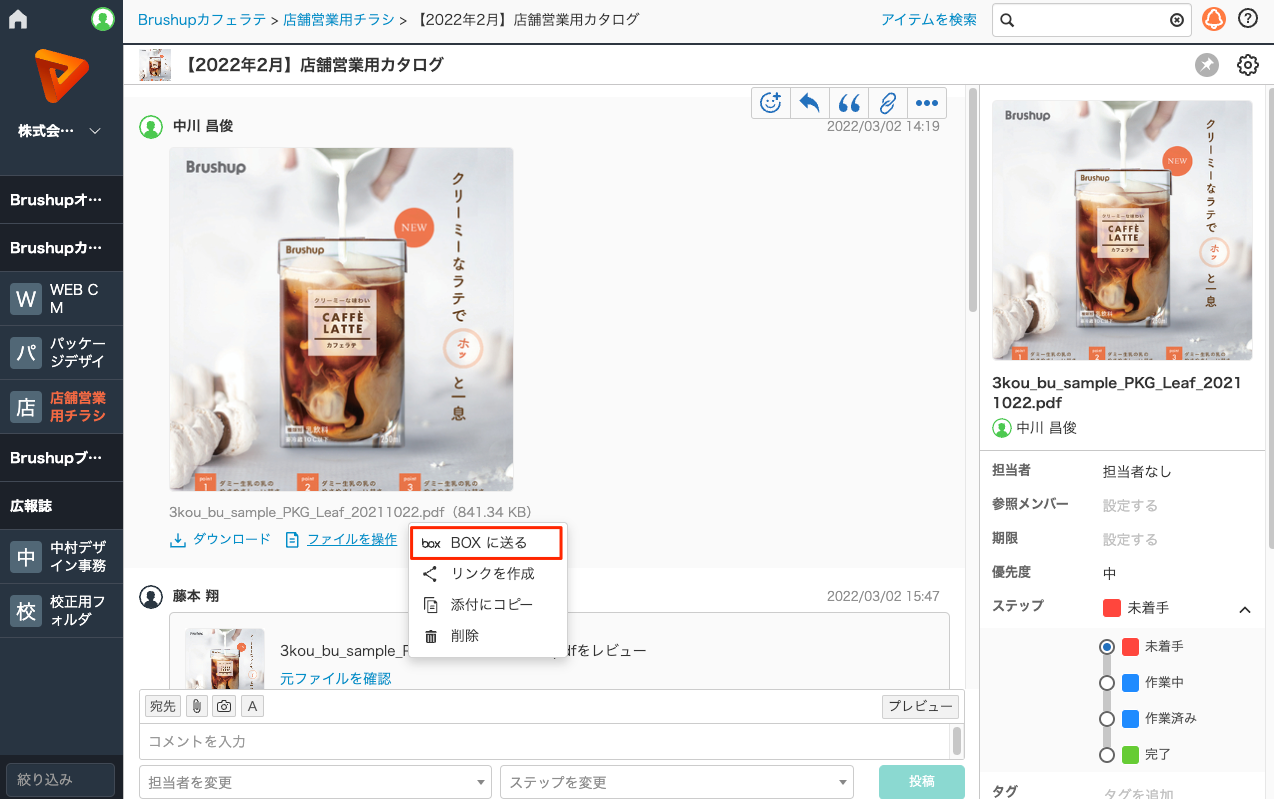Open the ステップを変更 dropdown

(677, 782)
